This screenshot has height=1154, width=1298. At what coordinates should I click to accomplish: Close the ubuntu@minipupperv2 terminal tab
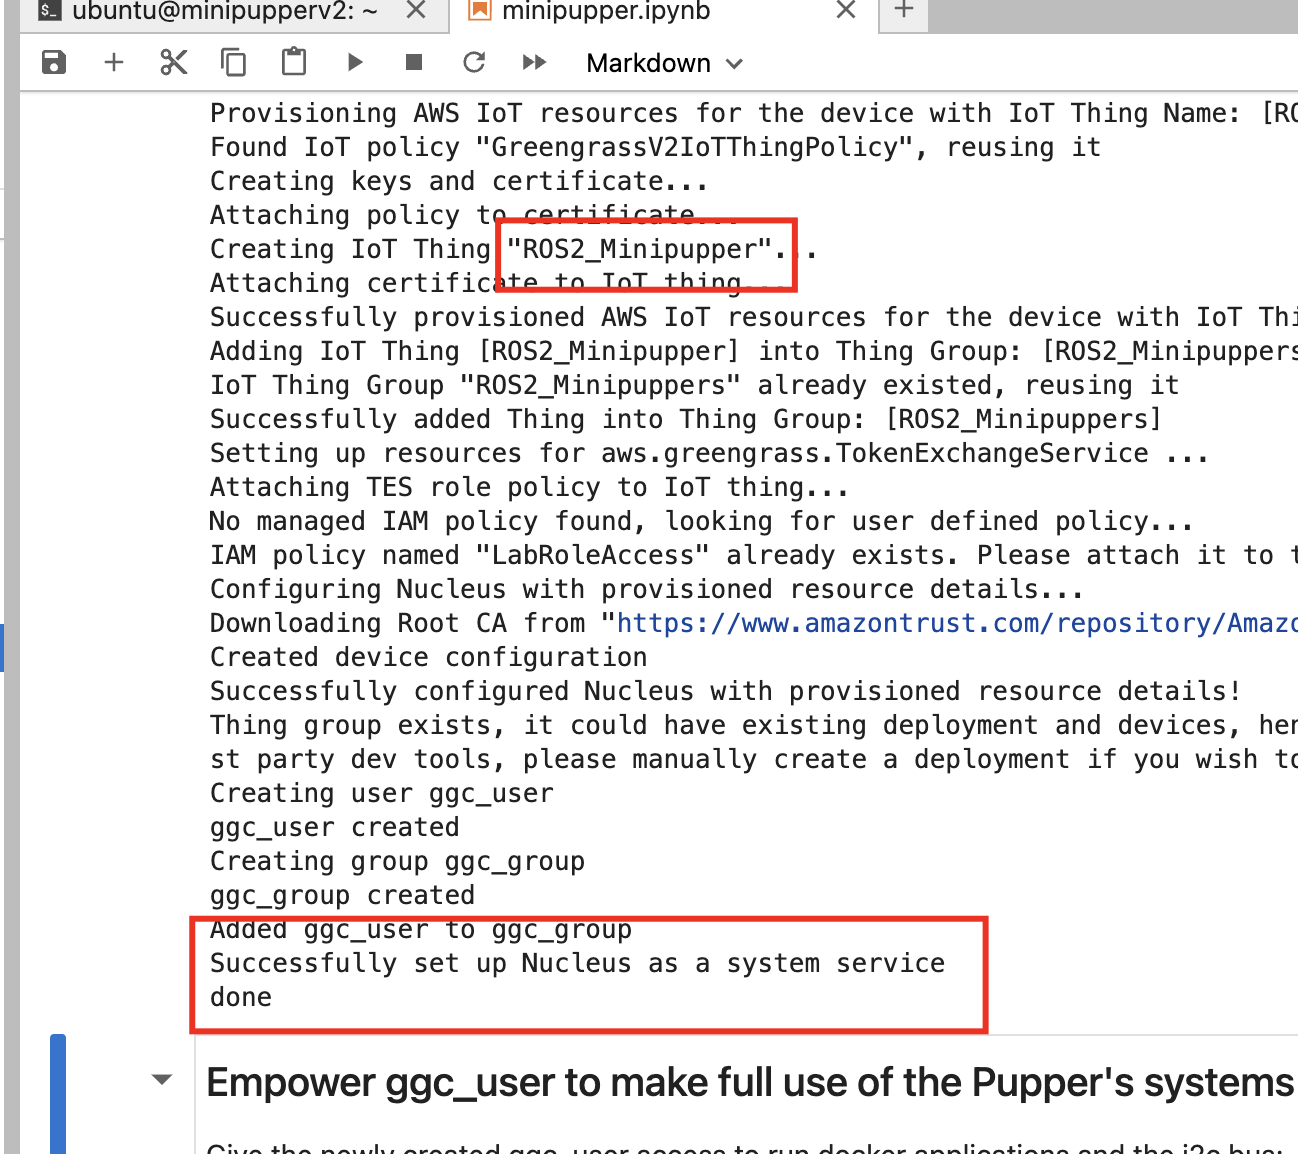point(416,11)
